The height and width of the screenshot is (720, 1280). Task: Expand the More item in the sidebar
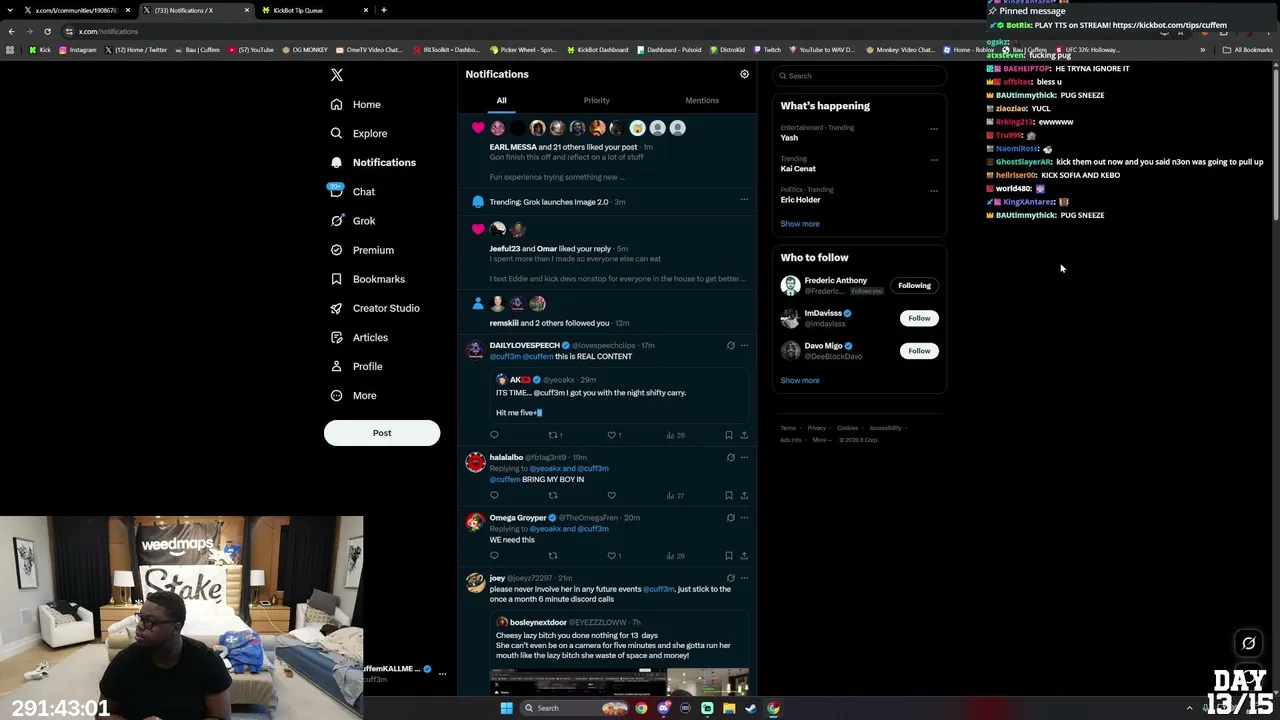coord(353,396)
